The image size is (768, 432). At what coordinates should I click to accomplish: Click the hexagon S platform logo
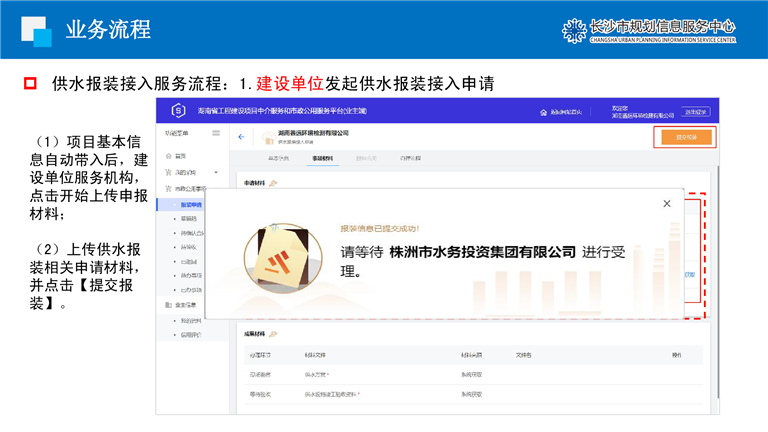(178, 111)
